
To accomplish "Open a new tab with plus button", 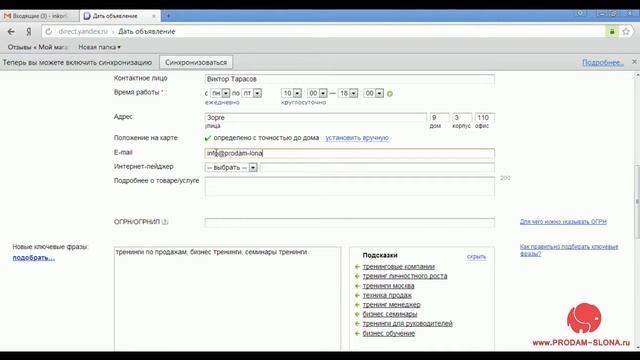I will 168,16.
